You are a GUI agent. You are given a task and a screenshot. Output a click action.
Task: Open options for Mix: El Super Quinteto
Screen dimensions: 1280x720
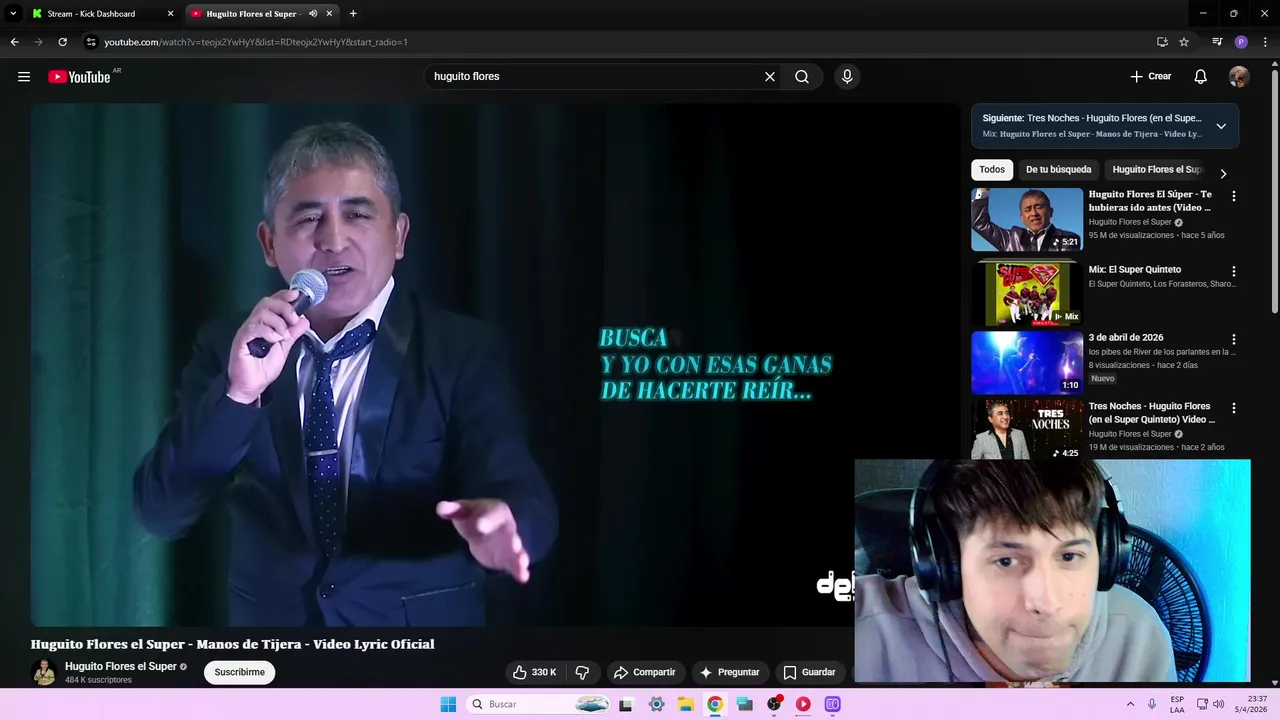pyautogui.click(x=1233, y=271)
